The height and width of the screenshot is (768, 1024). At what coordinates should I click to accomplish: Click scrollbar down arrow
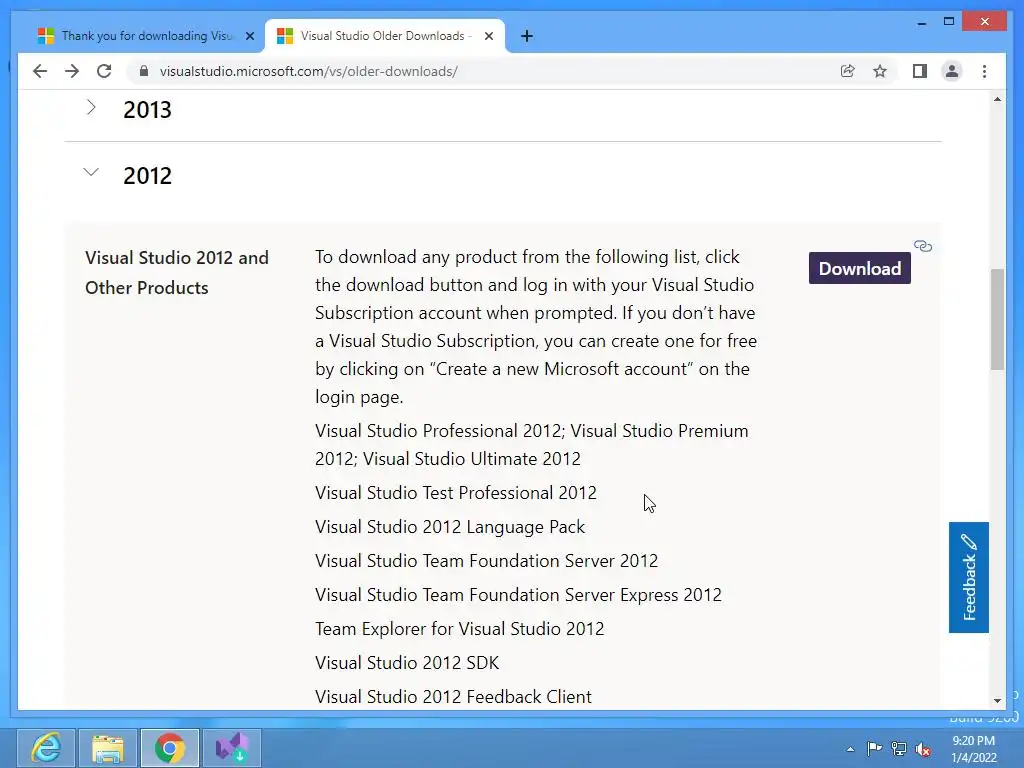[997, 701]
